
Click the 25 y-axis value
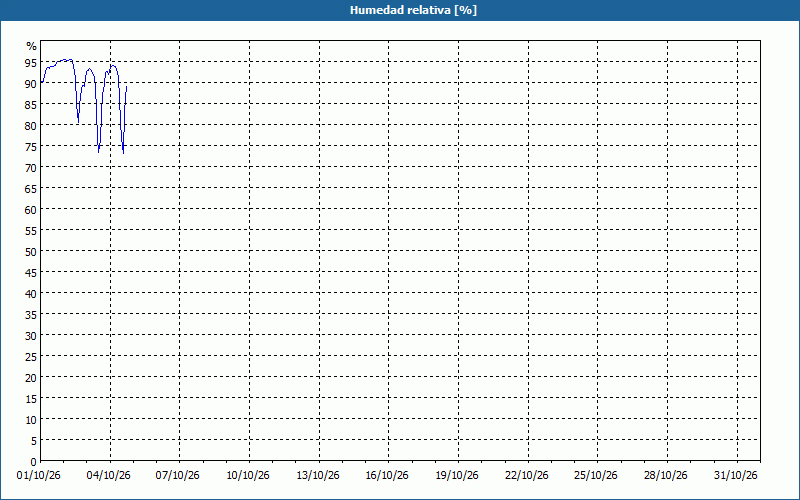[31, 357]
